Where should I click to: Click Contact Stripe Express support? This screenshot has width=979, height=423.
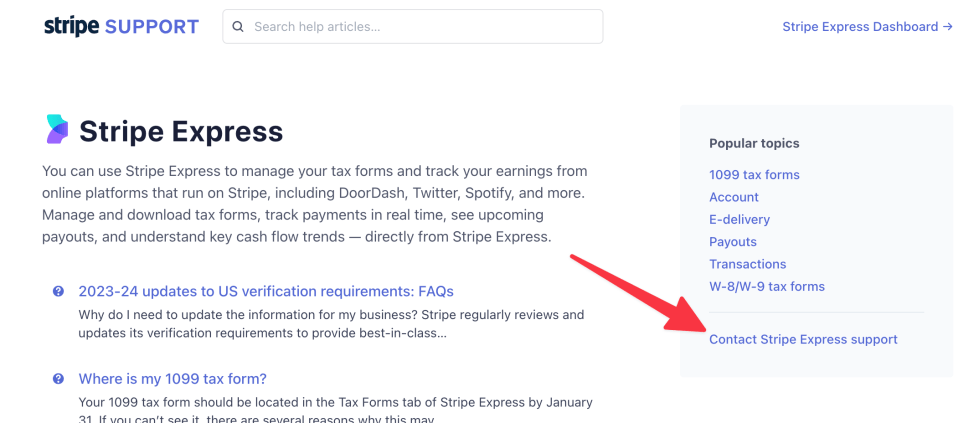tap(803, 339)
